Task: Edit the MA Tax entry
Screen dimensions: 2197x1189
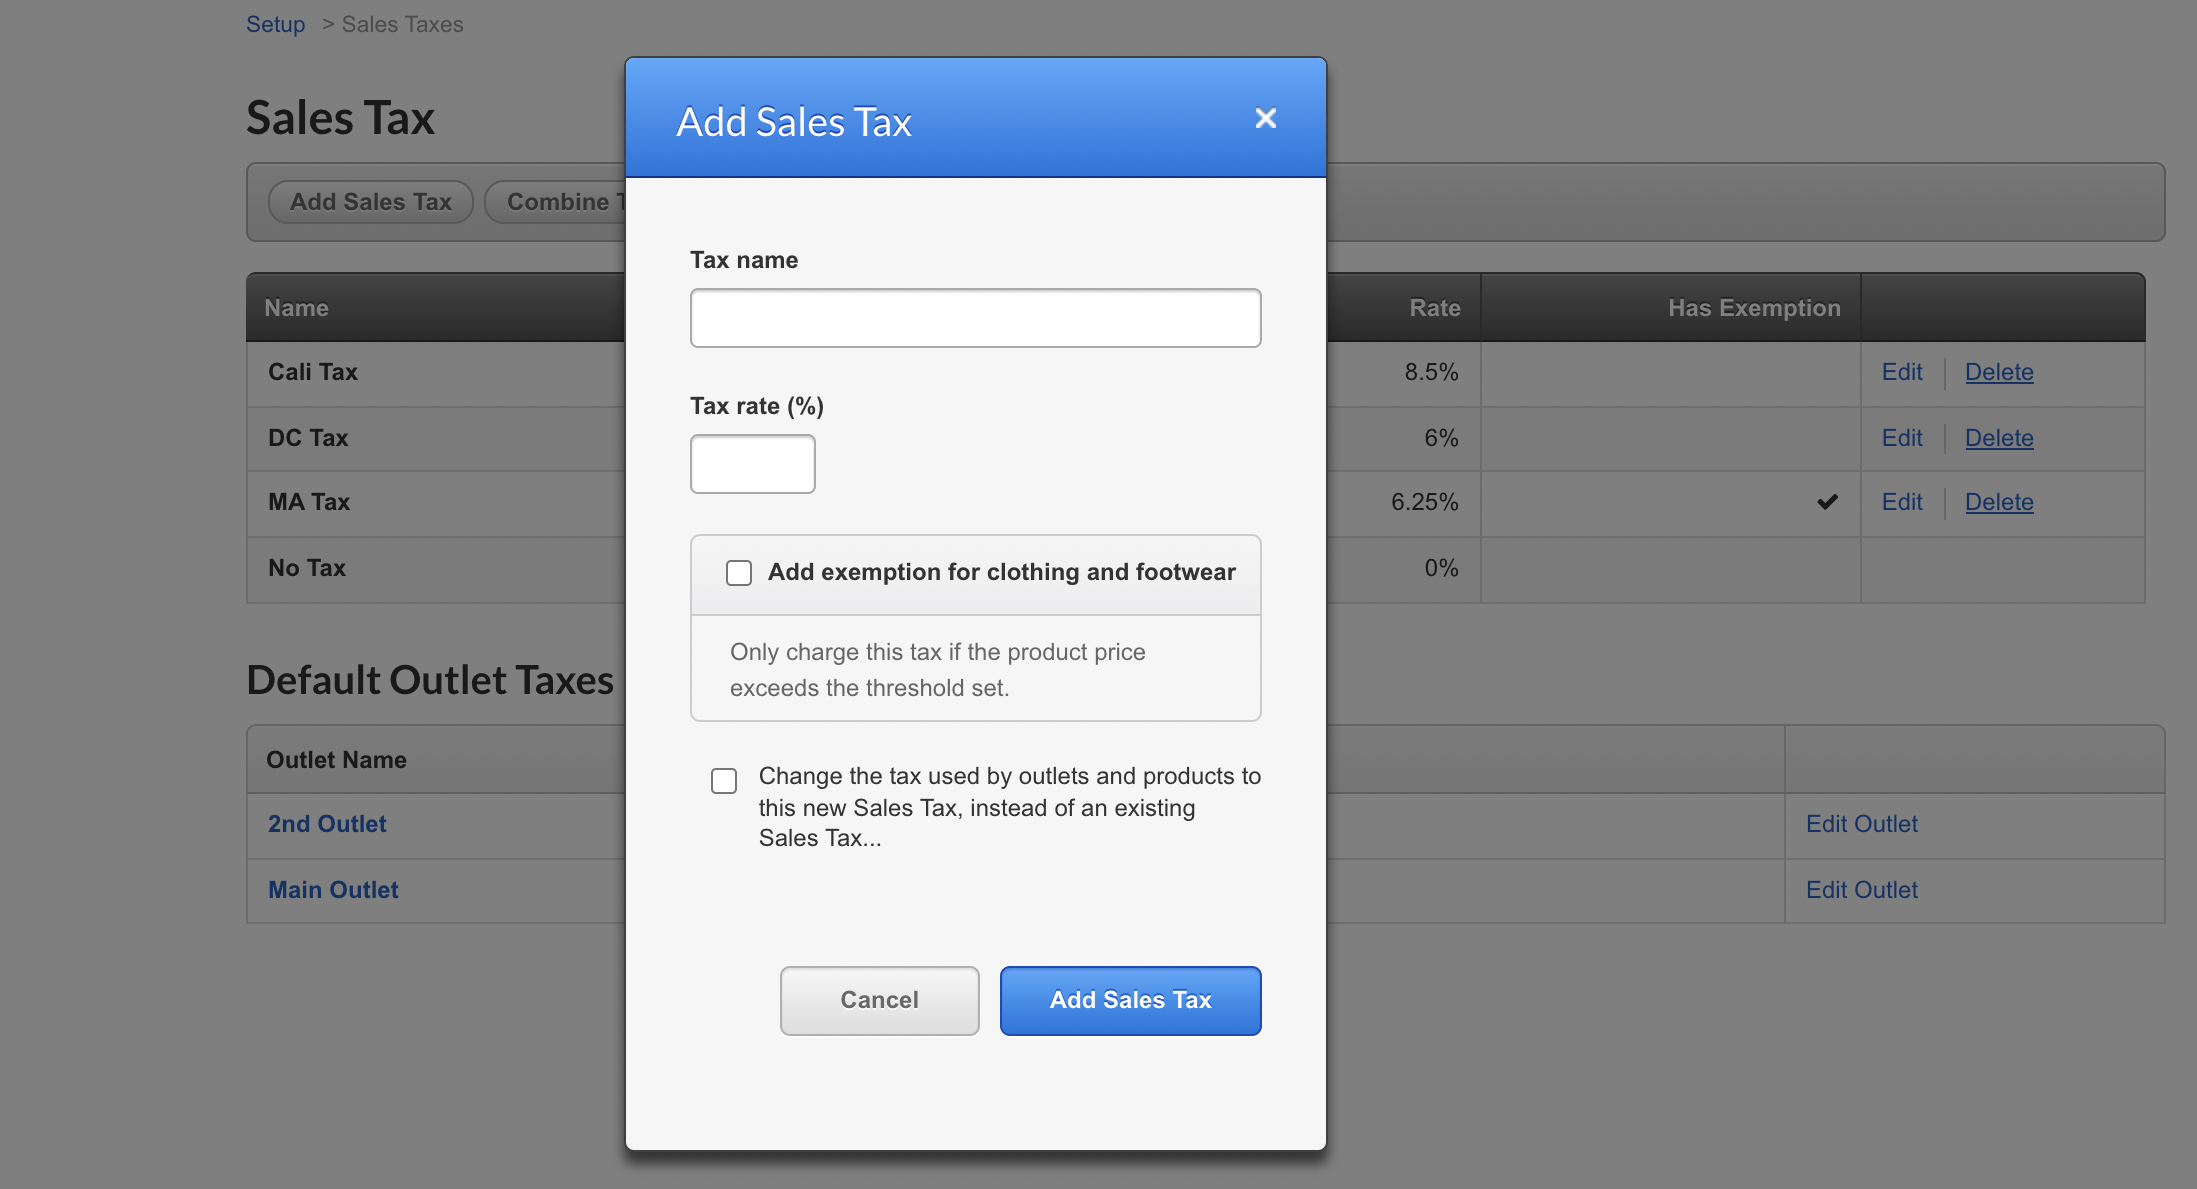Action: [1901, 502]
